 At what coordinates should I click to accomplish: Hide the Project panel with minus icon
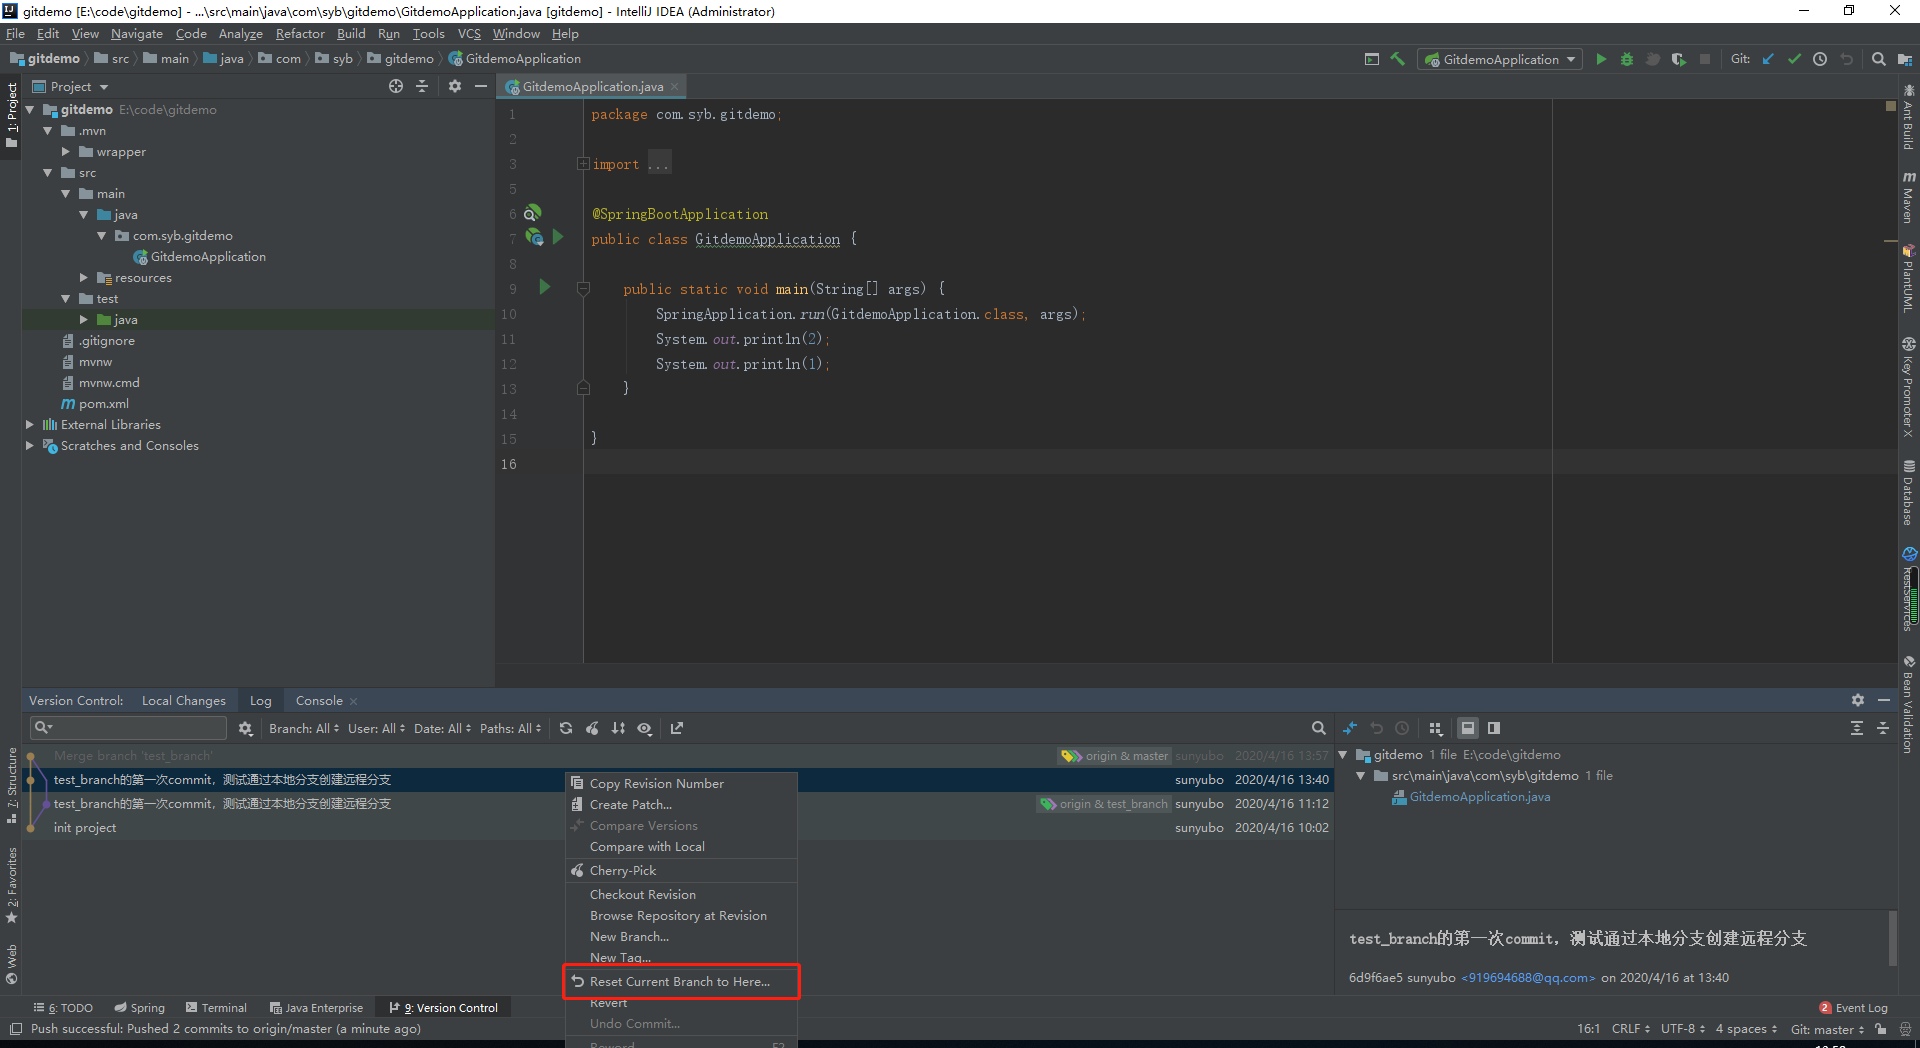[481, 86]
